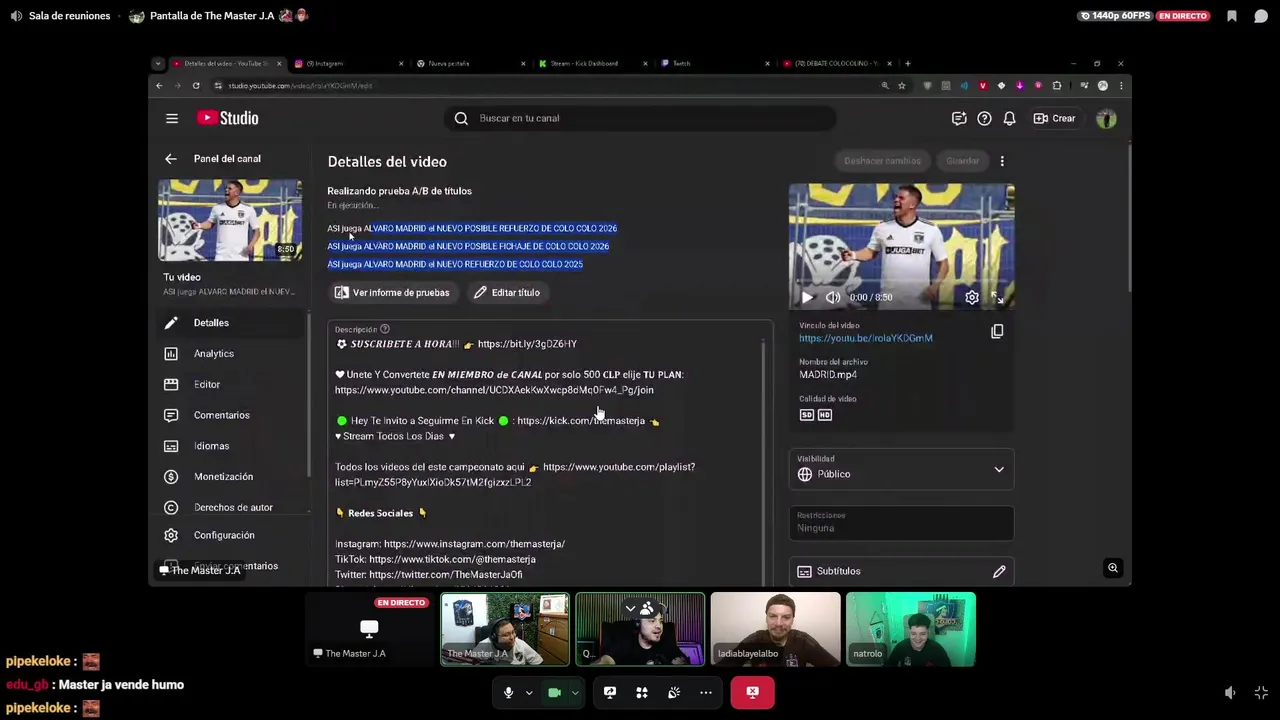The width and height of the screenshot is (1280, 720).
Task: Click the browser address bar URL
Action: click(300, 86)
